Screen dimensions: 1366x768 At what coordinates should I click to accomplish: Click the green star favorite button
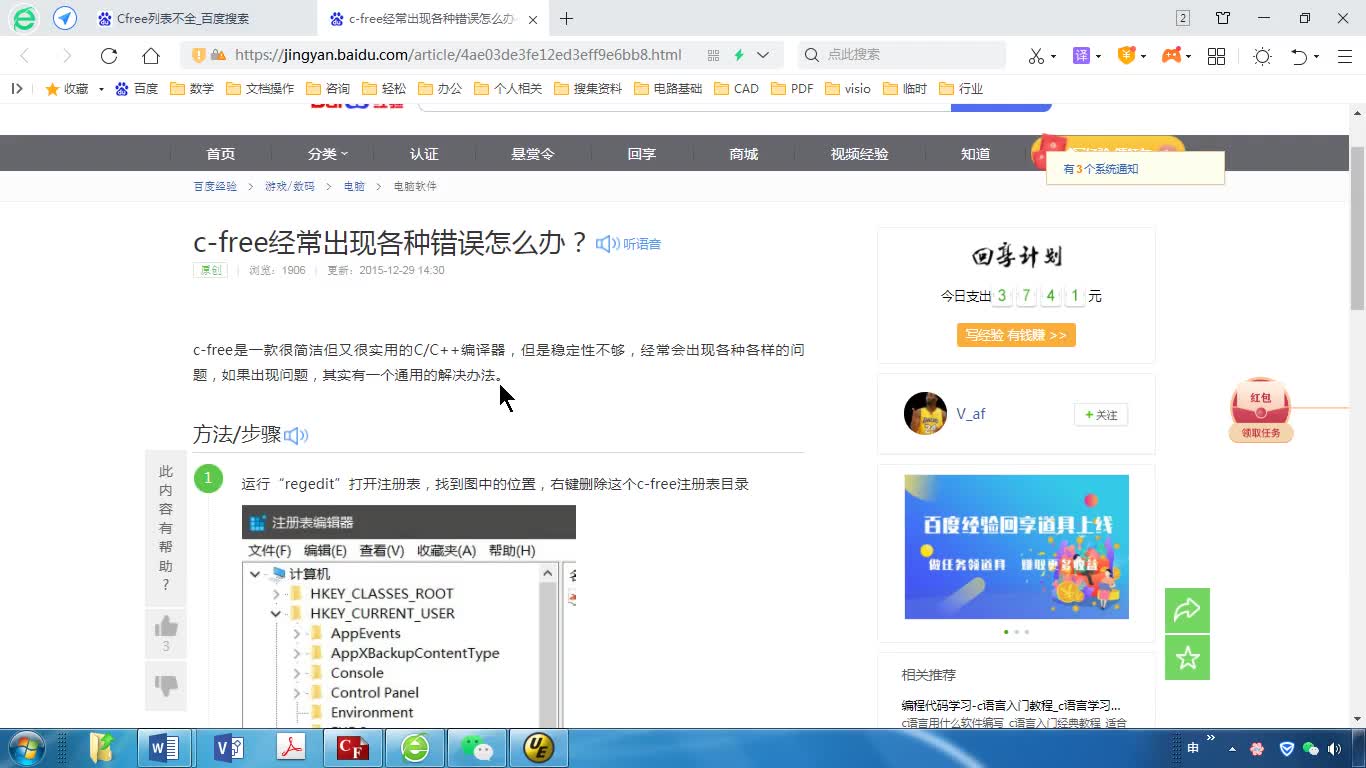1187,658
